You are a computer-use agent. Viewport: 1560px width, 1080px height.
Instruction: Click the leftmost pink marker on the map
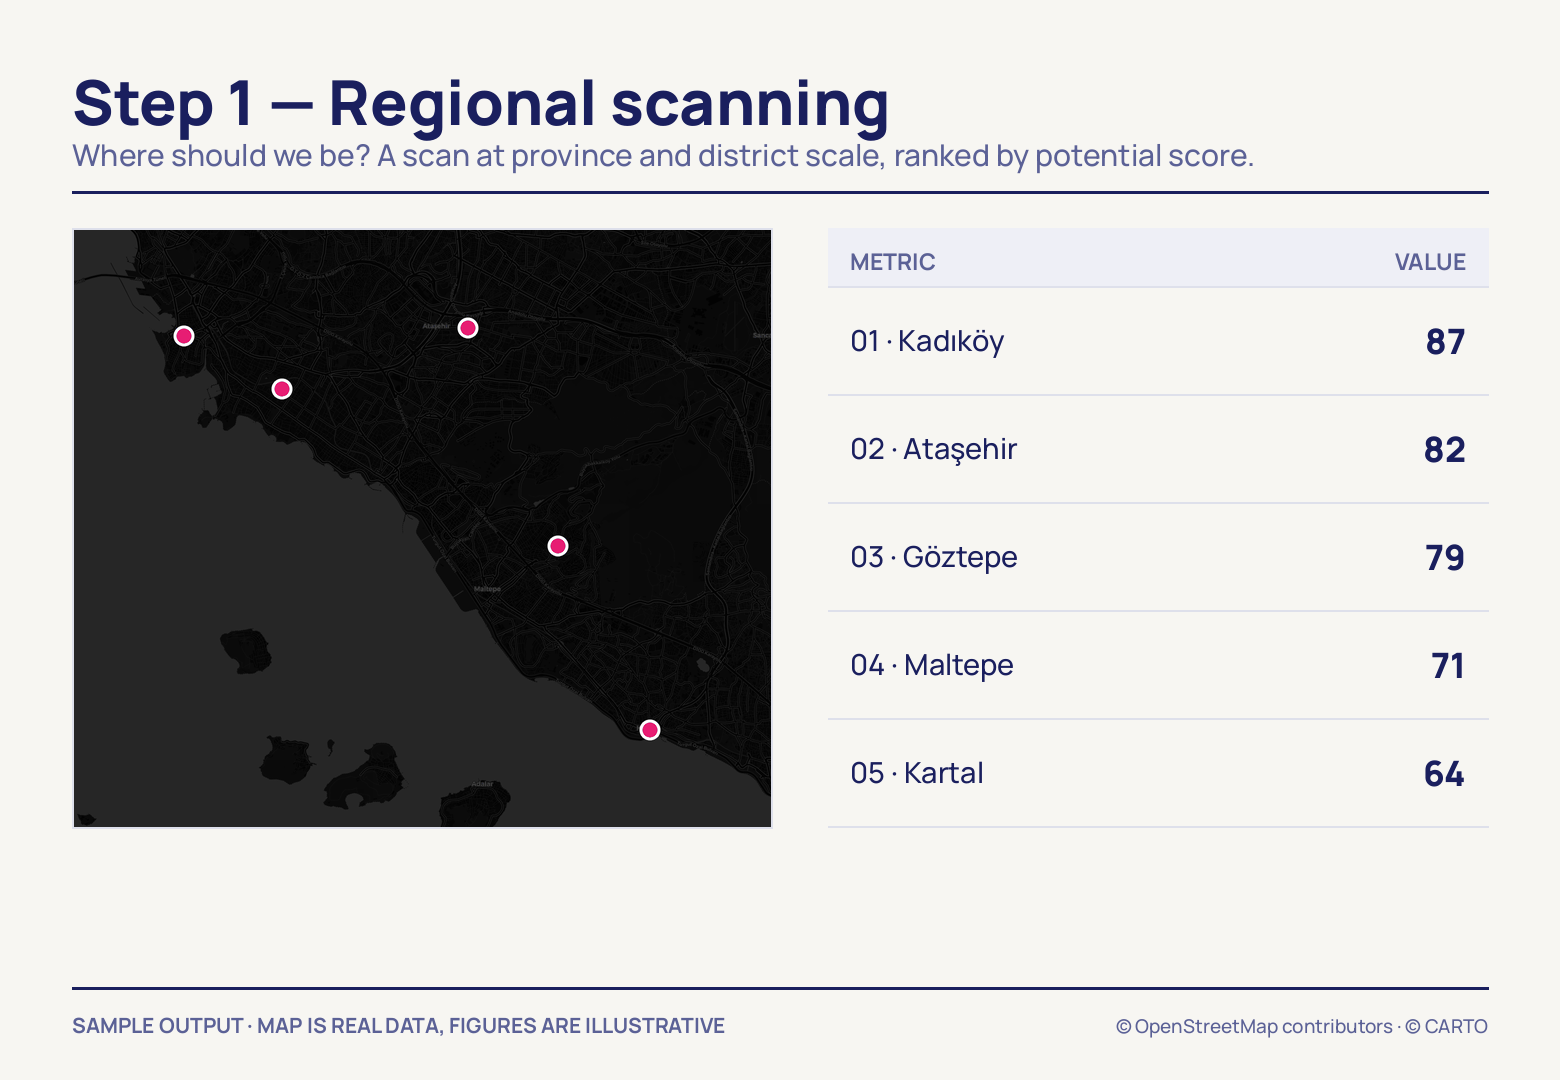(184, 336)
